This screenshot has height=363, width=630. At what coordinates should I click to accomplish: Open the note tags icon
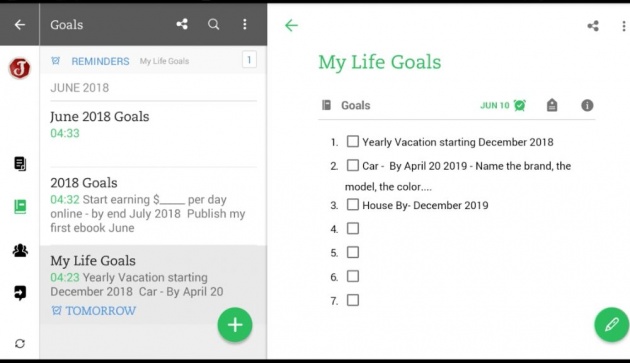coord(552,105)
